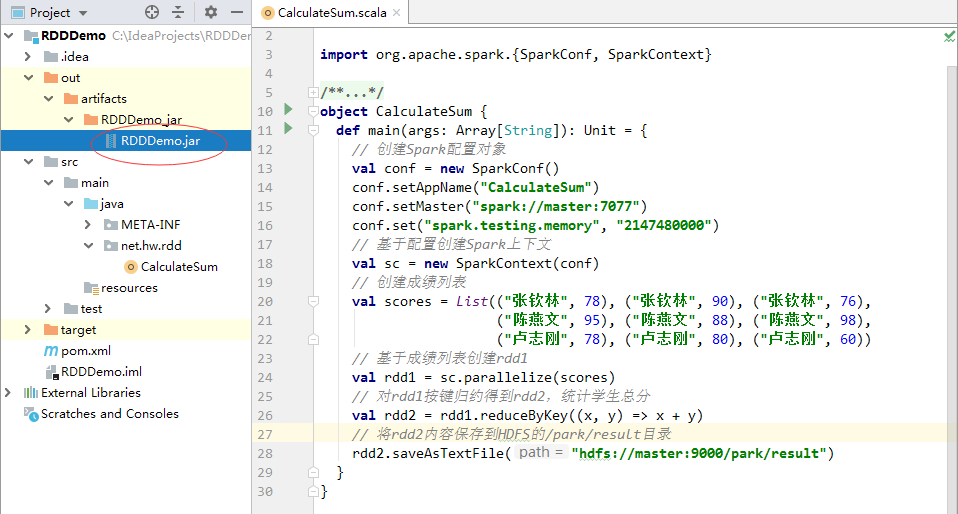Screen dimensions: 958x514
Task: Click the .idea folder icon
Action: [x=51, y=56]
